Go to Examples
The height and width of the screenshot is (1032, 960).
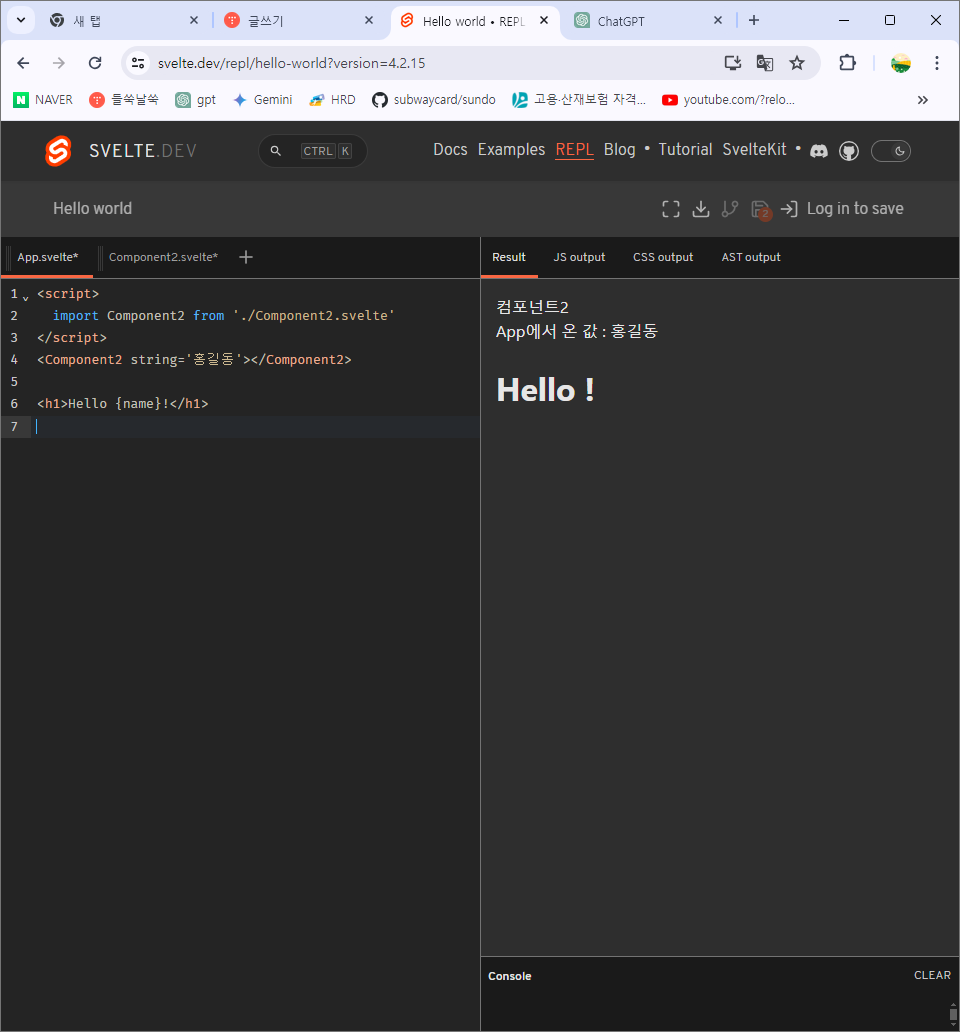[x=511, y=149]
